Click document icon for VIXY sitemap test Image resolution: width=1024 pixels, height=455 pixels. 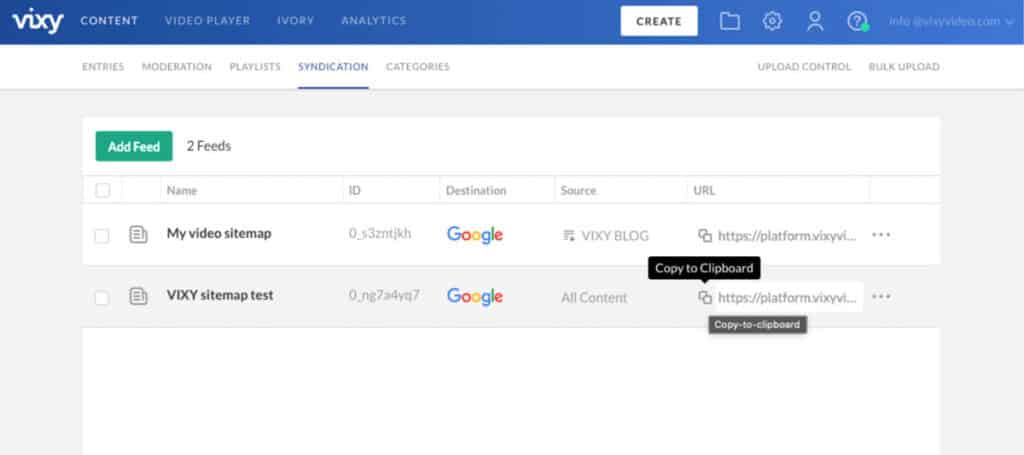click(x=138, y=296)
